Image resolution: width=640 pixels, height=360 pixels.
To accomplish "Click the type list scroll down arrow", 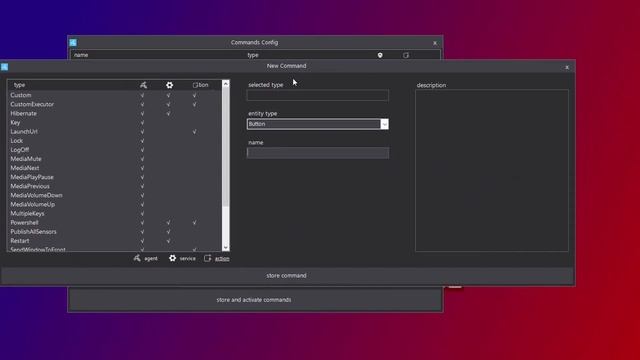I will pos(225,247).
